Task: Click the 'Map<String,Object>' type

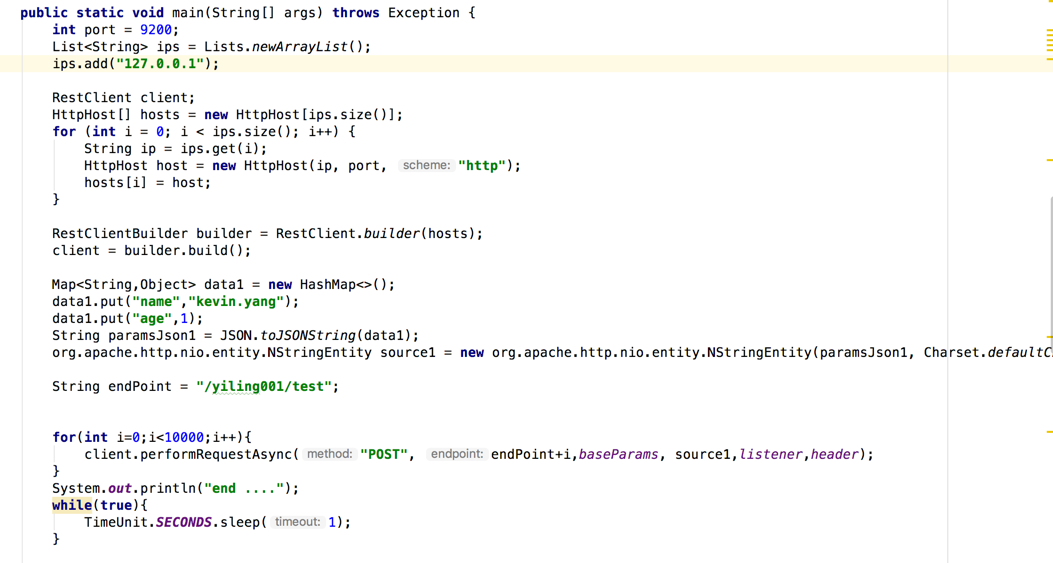Action: click(x=124, y=284)
